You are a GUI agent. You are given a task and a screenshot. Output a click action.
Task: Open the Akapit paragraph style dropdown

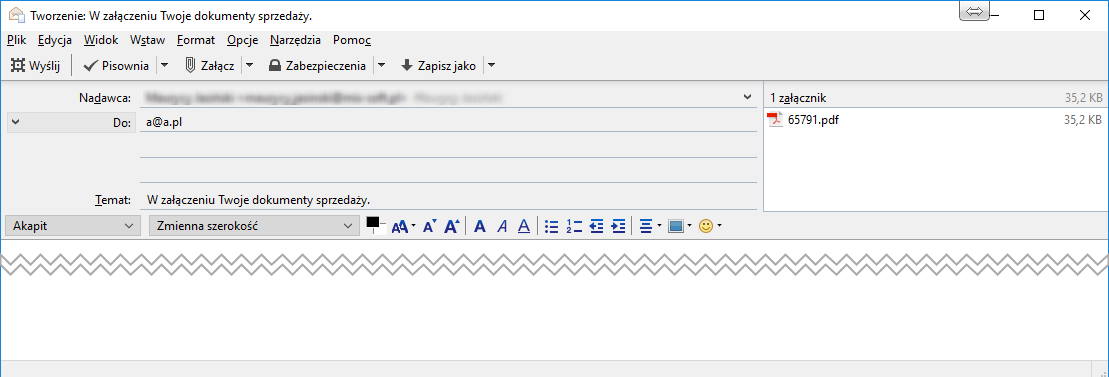[72, 226]
